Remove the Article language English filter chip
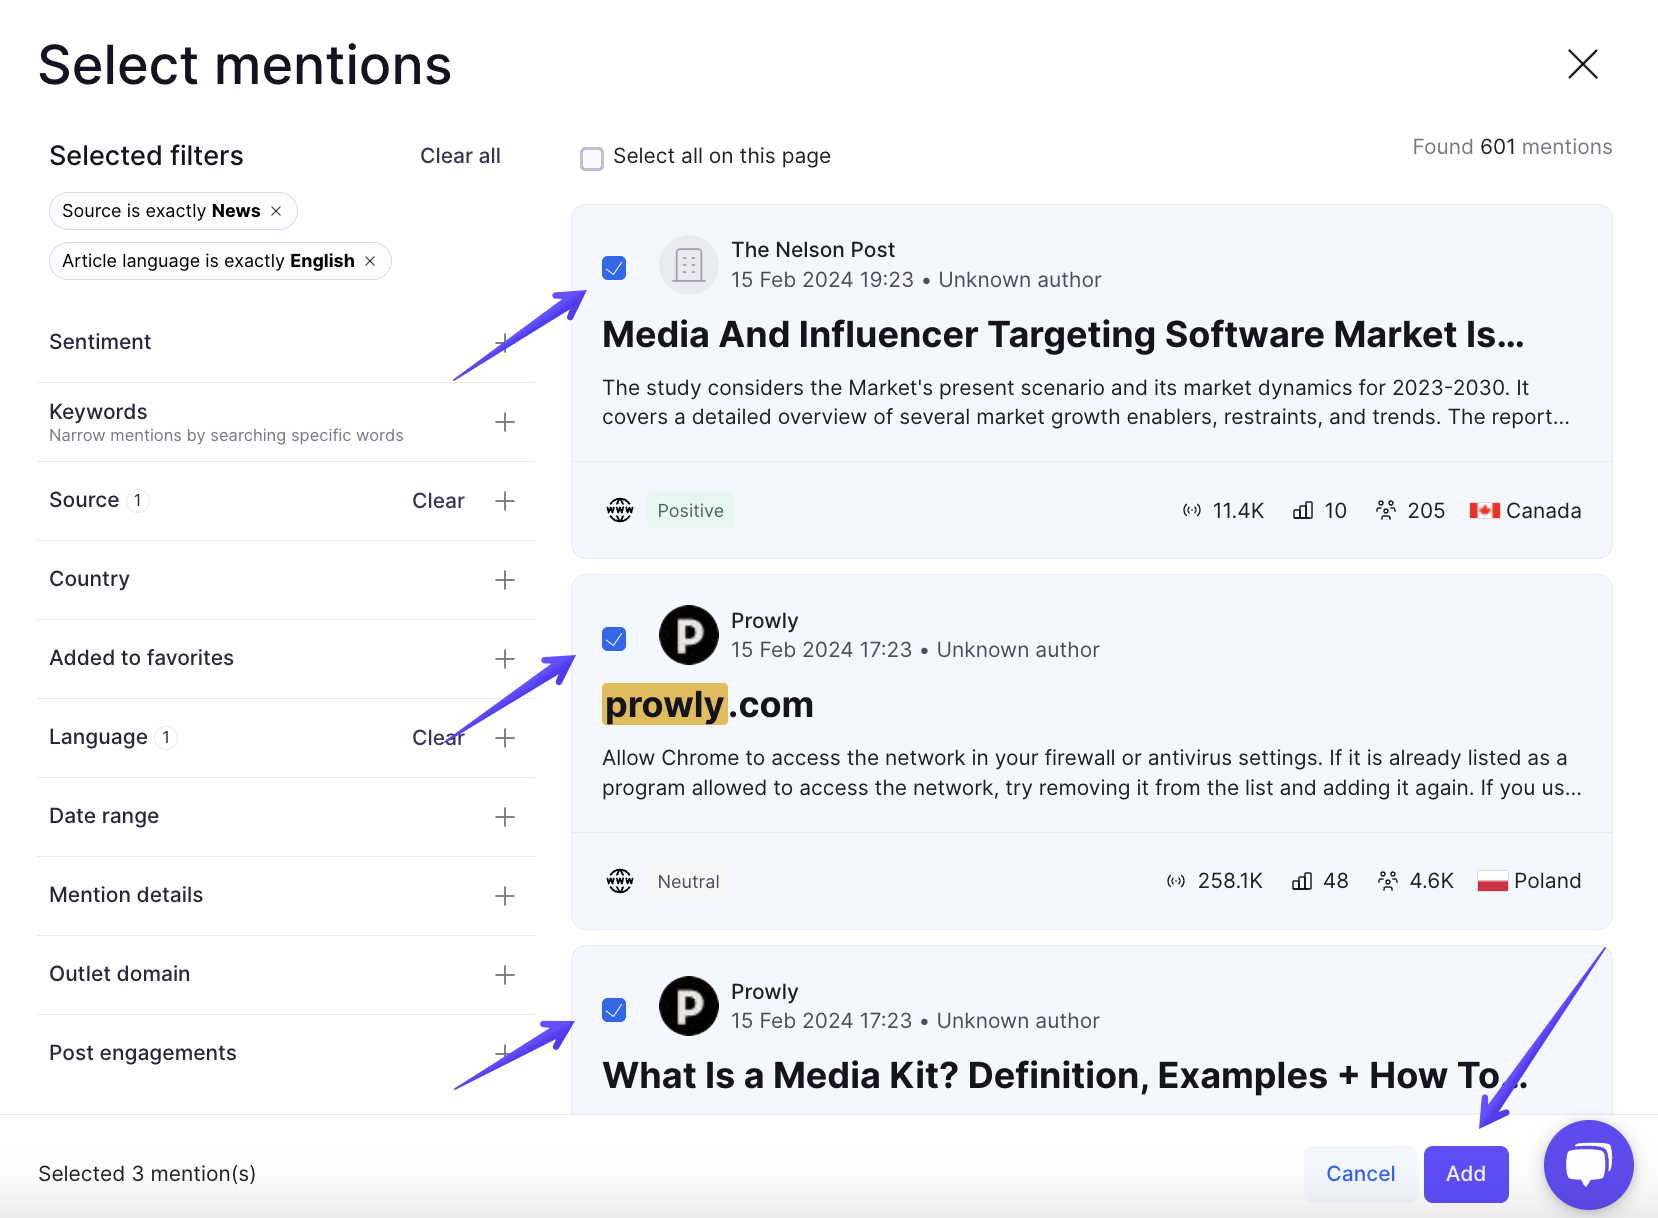The image size is (1658, 1218). point(370,261)
